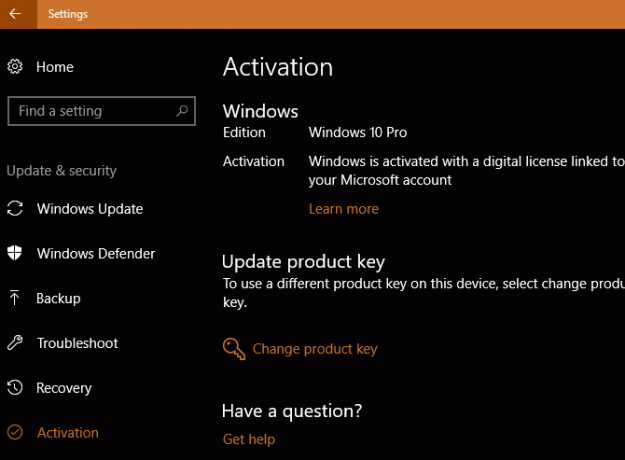The width and height of the screenshot is (625, 460).
Task: Click the Have a question? heading
Action: click(292, 411)
